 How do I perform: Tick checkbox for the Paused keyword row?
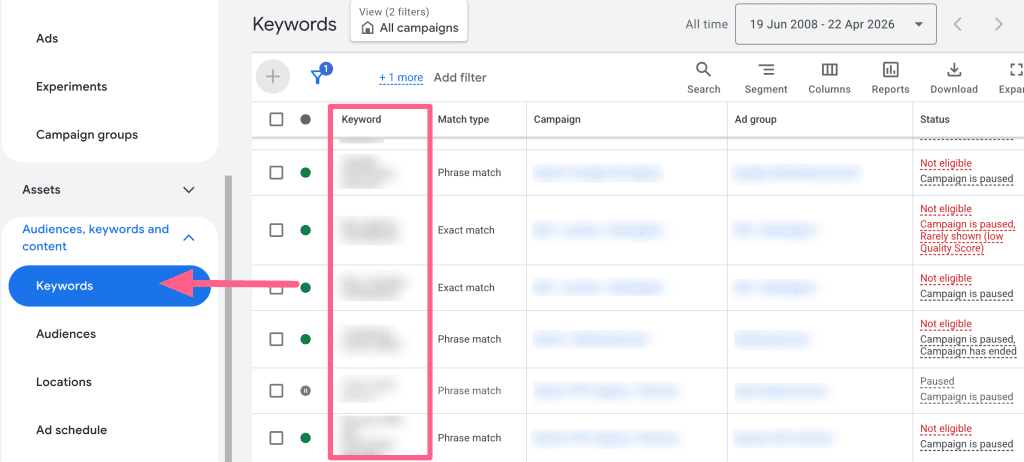coord(276,391)
